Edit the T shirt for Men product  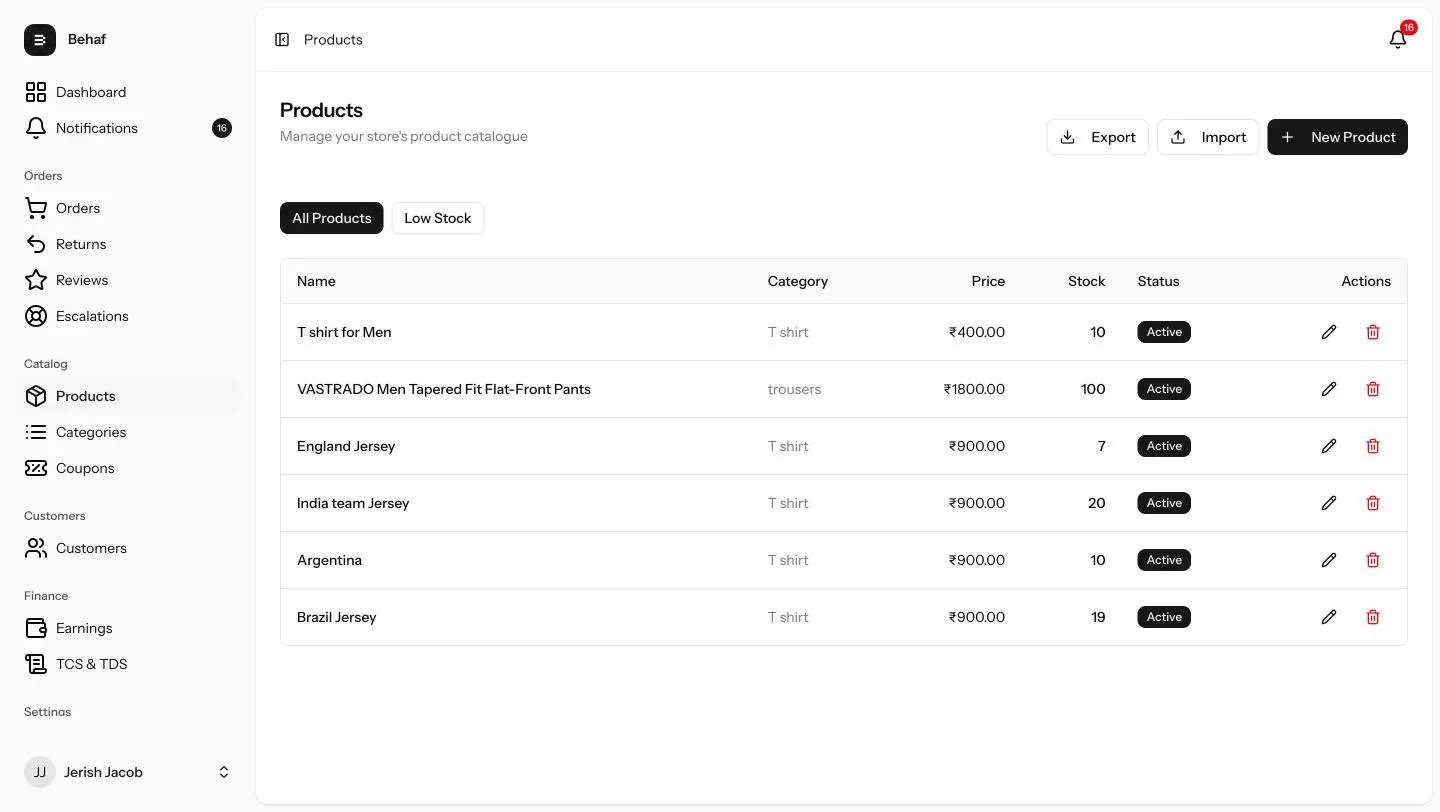point(1329,332)
